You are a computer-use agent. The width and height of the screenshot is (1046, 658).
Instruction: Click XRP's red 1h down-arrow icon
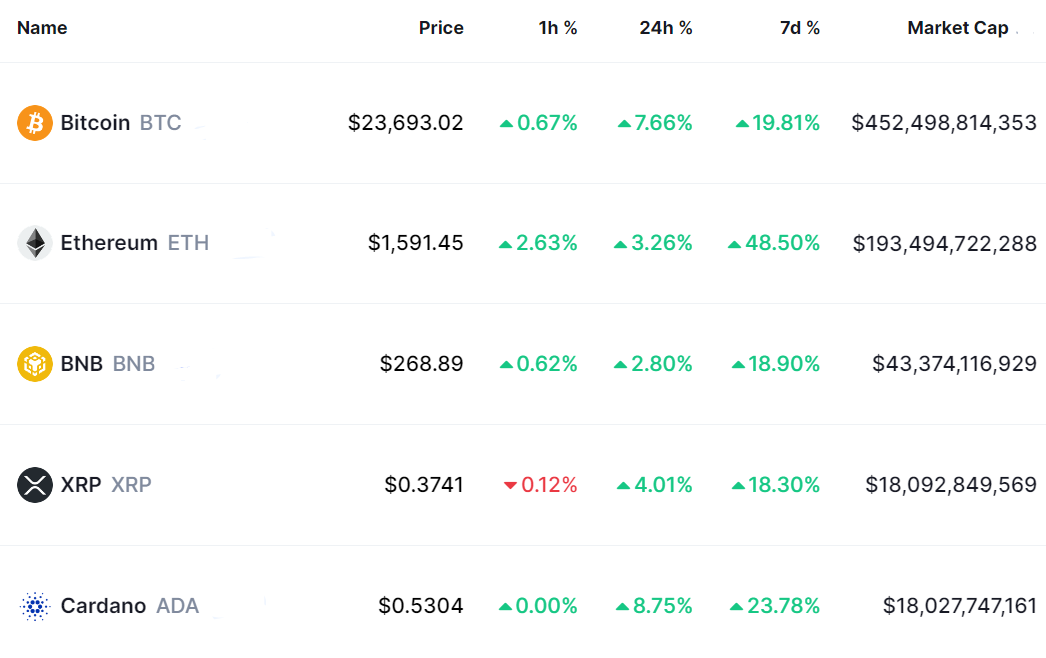click(510, 486)
